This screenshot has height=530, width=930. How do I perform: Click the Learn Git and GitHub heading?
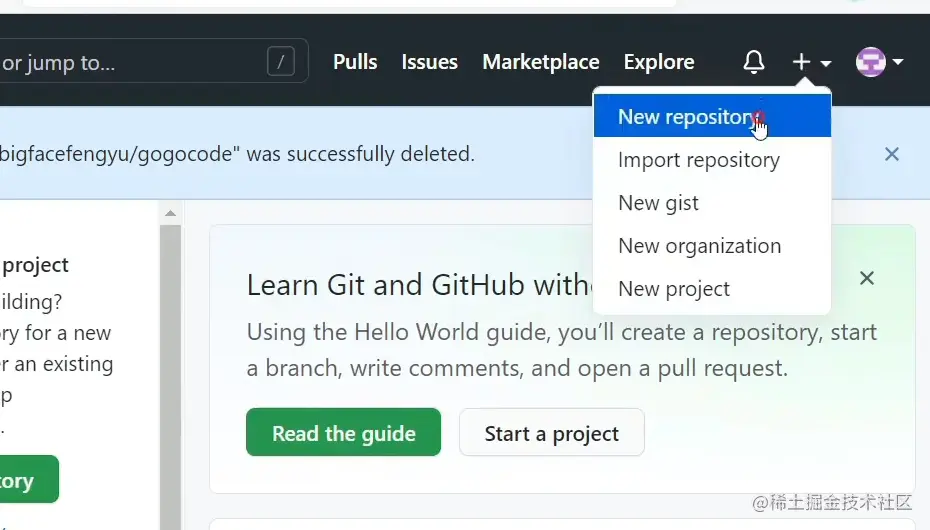(x=418, y=285)
